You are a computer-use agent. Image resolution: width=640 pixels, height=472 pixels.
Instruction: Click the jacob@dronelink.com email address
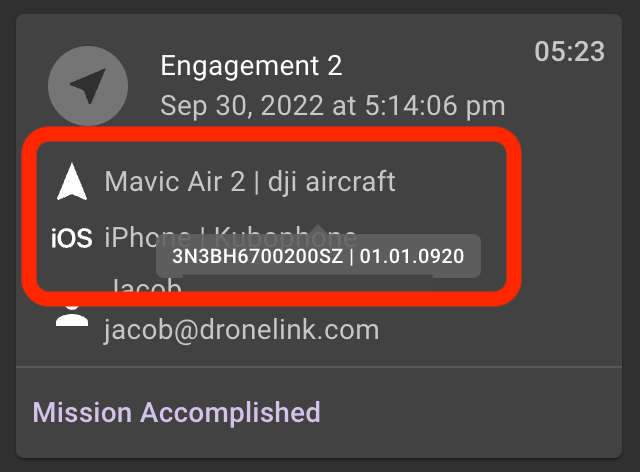point(241,330)
